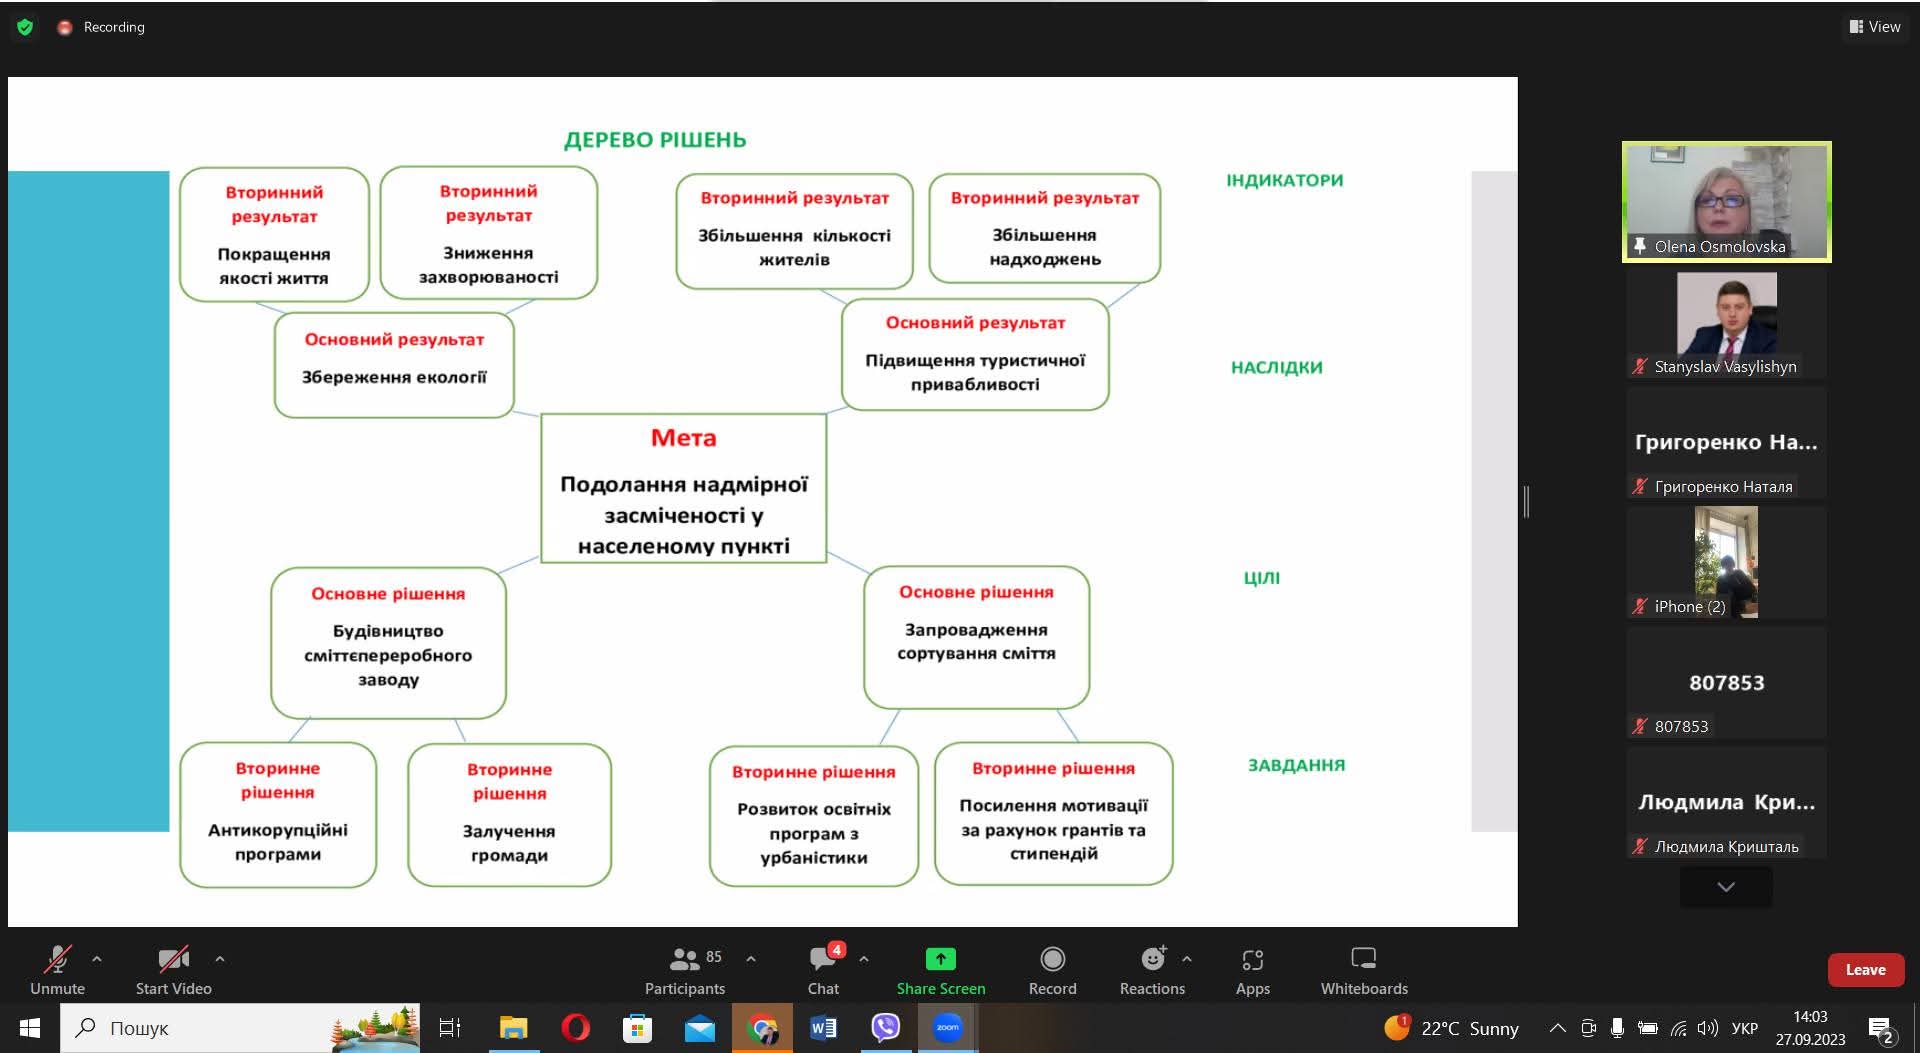Click the green Share Screen icon
1920x1053 pixels.
940,959
